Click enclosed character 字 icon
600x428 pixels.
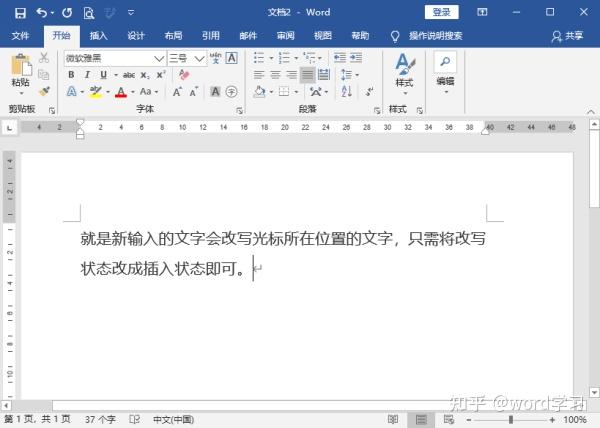click(232, 92)
